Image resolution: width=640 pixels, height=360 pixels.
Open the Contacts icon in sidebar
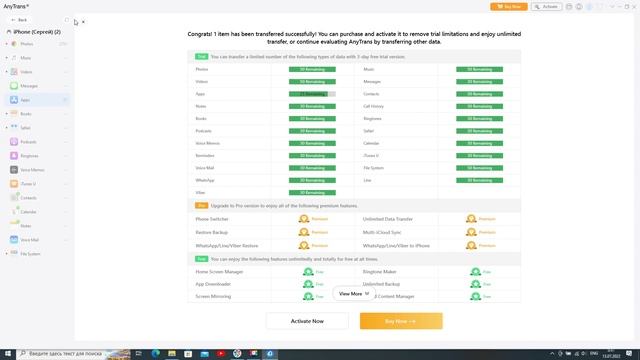(x=14, y=198)
